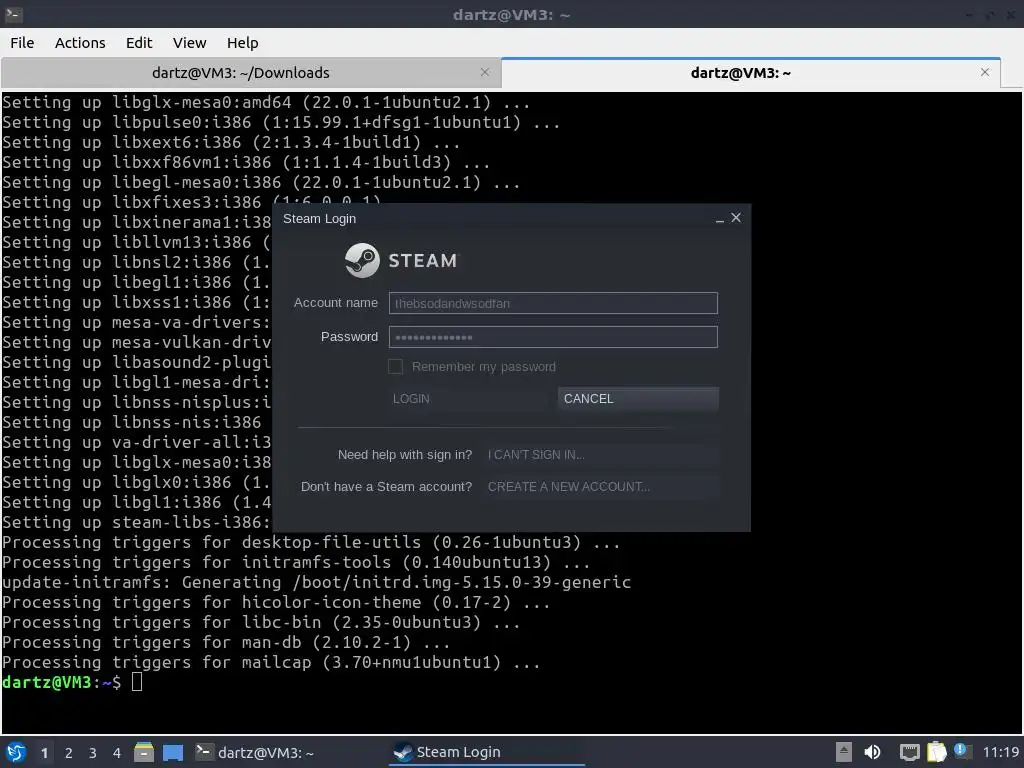Open the file manager from taskbar
The height and width of the screenshot is (768, 1024).
tap(144, 752)
